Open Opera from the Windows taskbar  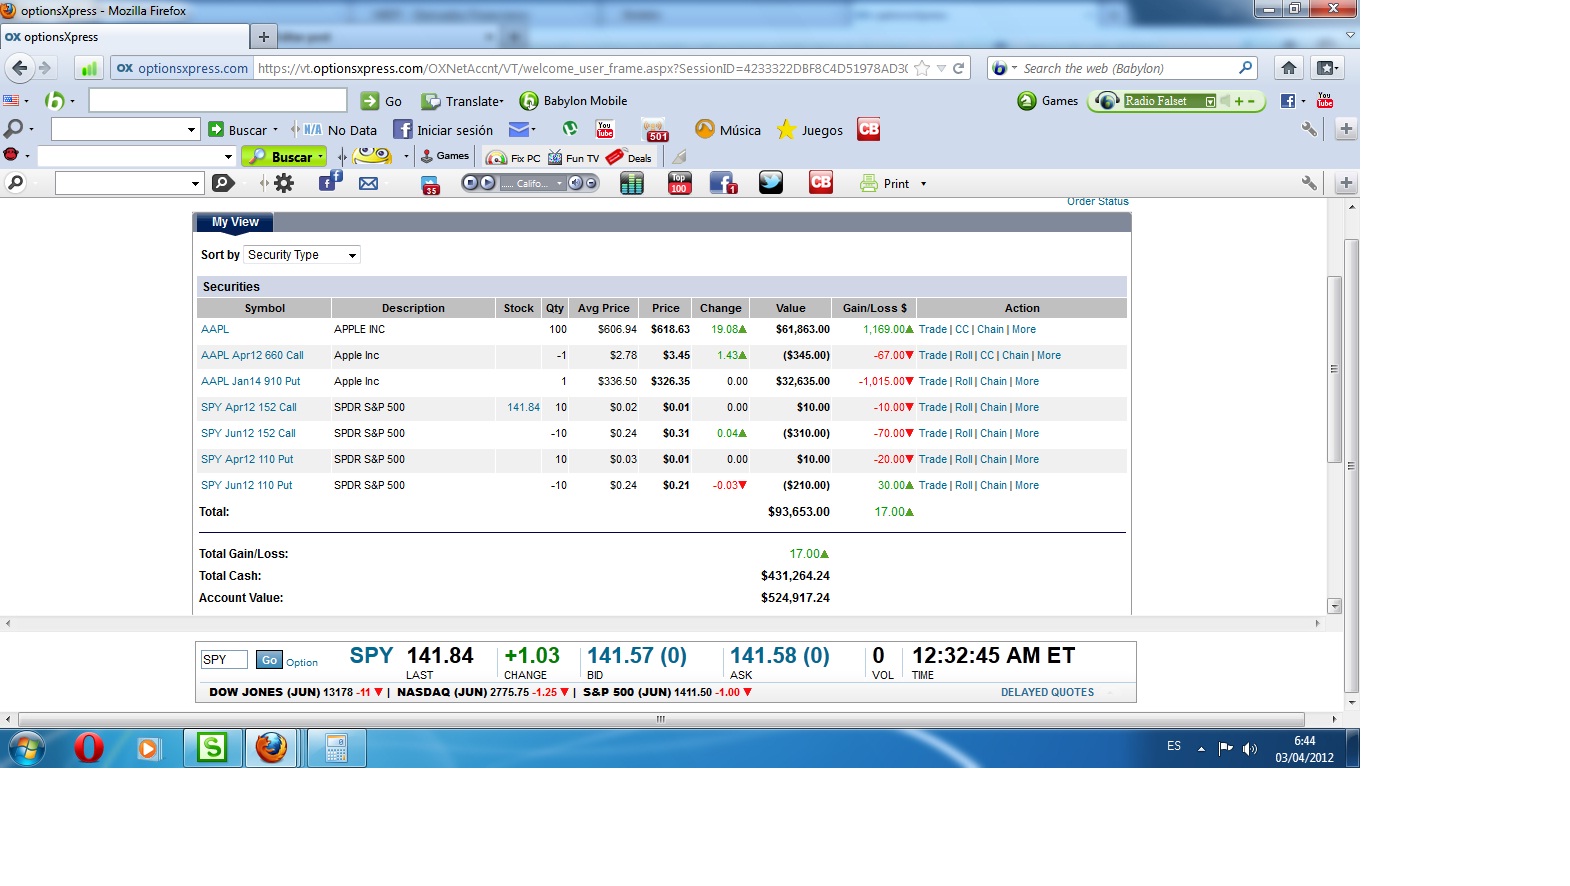click(89, 747)
